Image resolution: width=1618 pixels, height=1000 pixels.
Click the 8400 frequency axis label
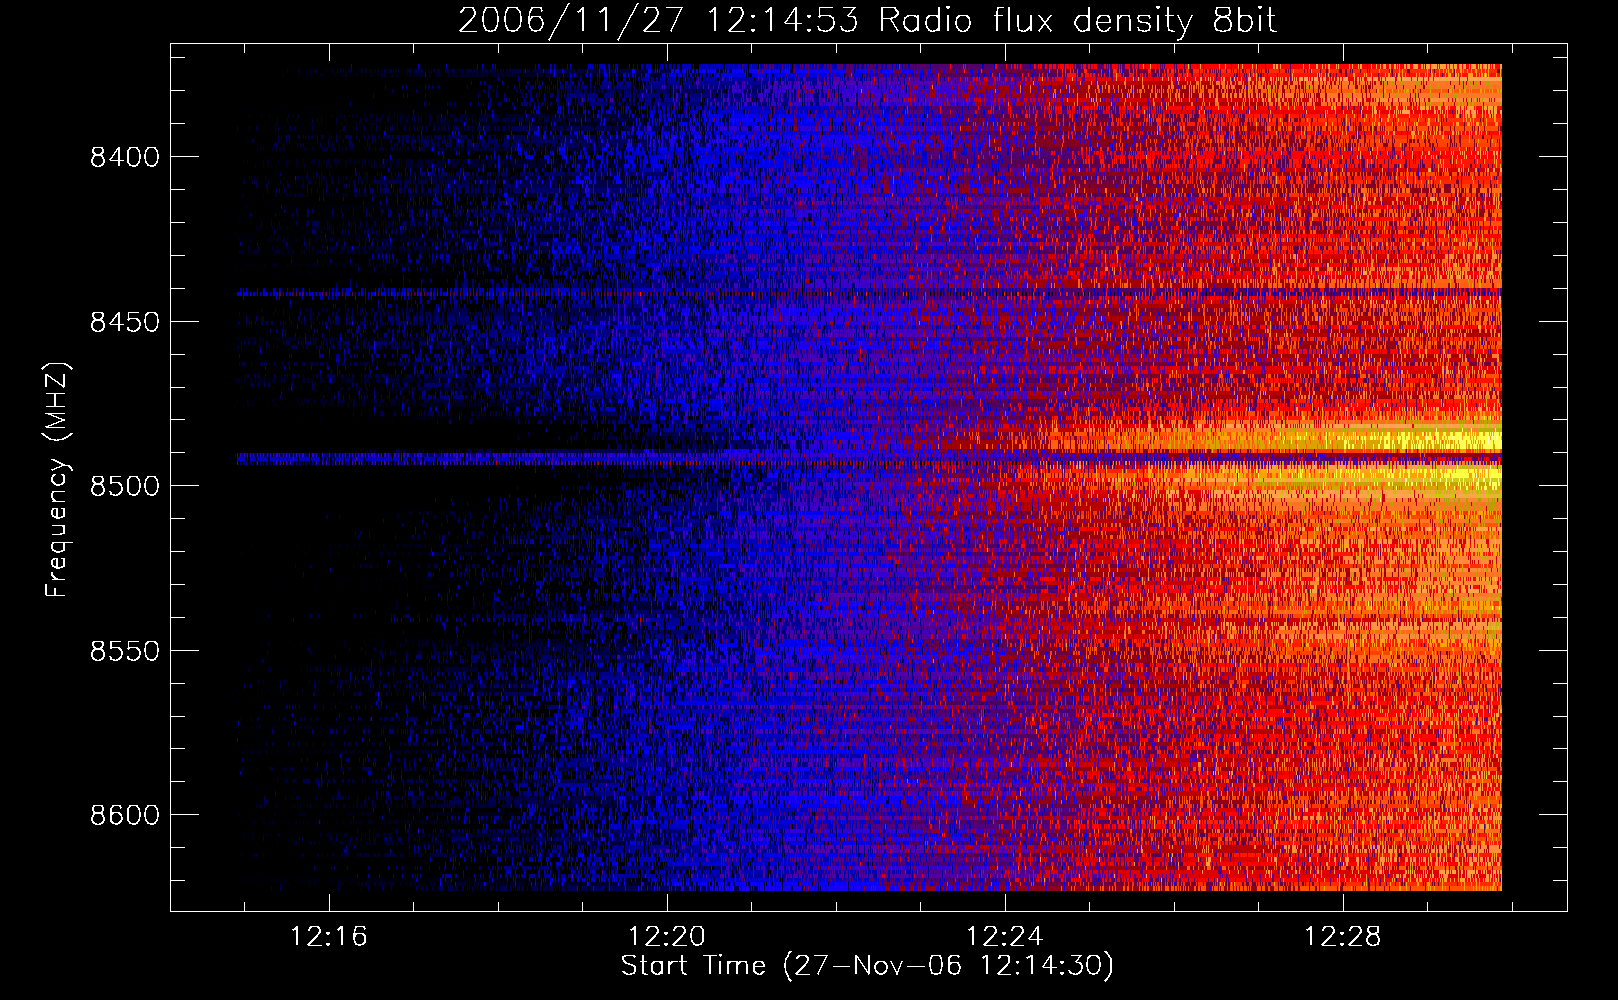coord(125,158)
